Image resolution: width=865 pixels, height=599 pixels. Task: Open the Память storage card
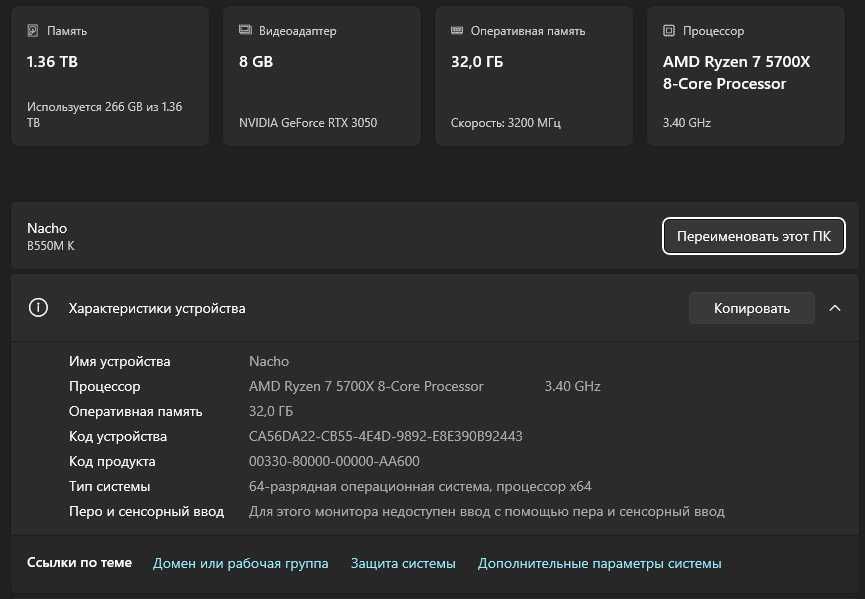(110, 76)
